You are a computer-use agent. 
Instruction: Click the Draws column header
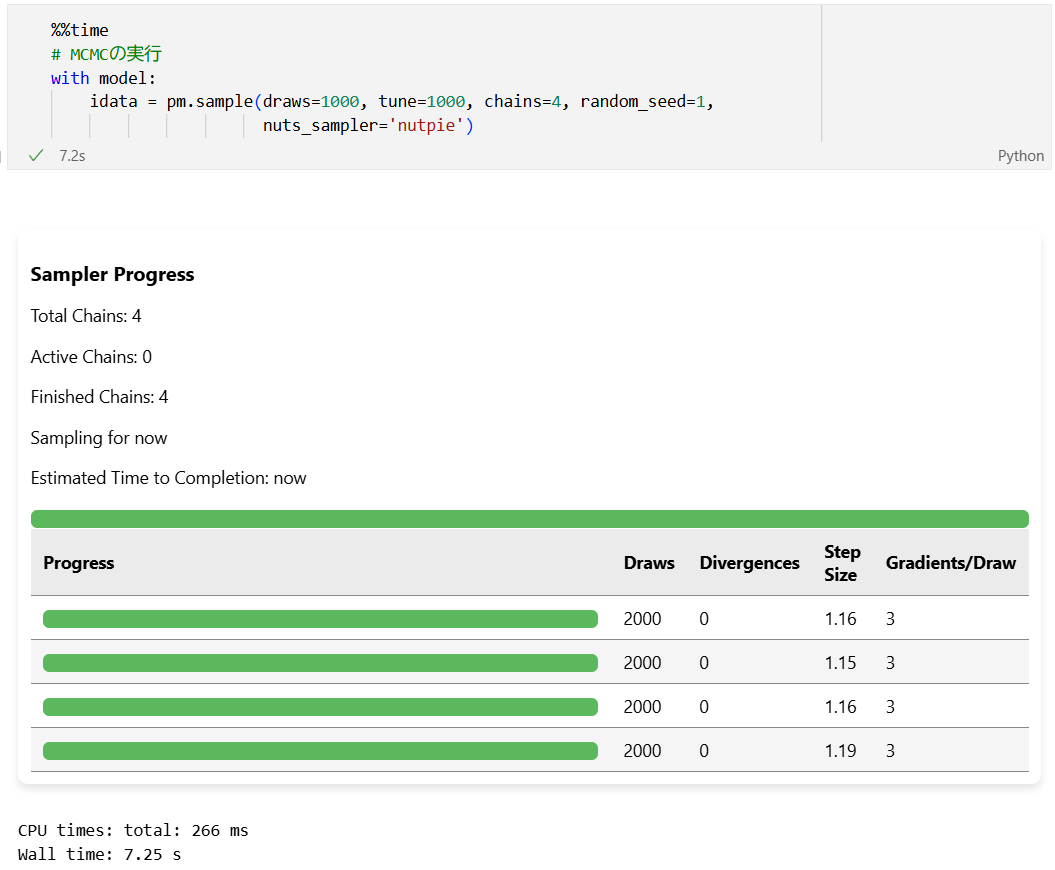(x=649, y=563)
